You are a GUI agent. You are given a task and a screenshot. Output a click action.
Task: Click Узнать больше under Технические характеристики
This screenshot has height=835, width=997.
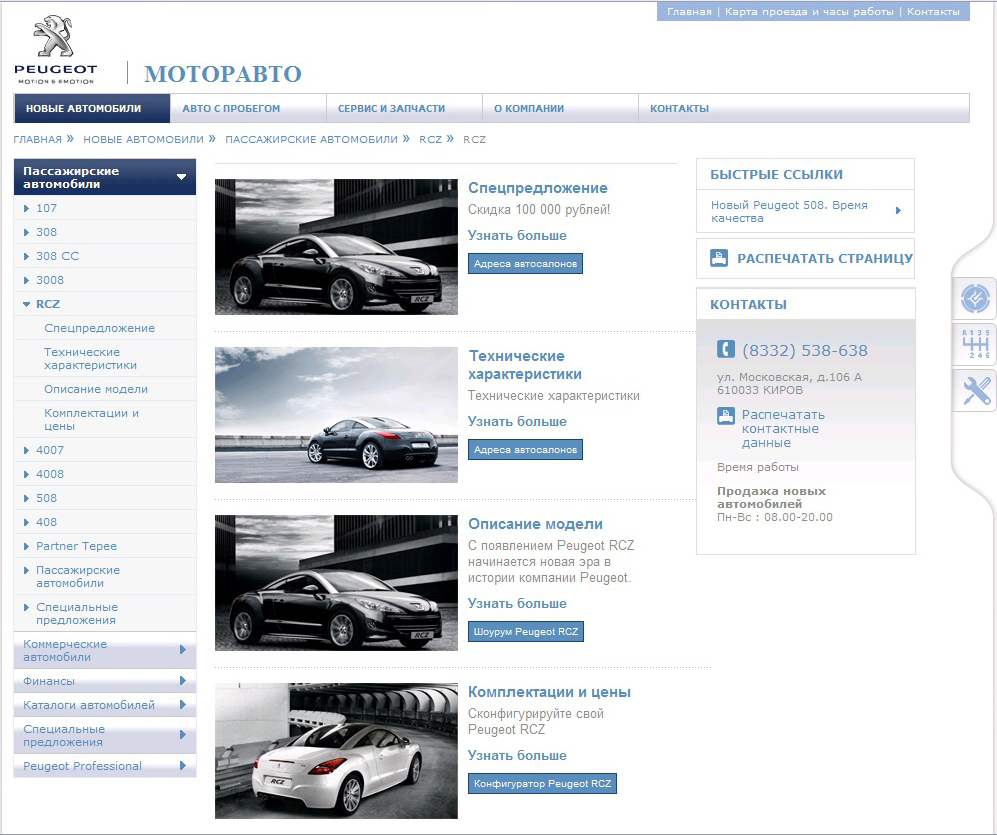point(517,422)
